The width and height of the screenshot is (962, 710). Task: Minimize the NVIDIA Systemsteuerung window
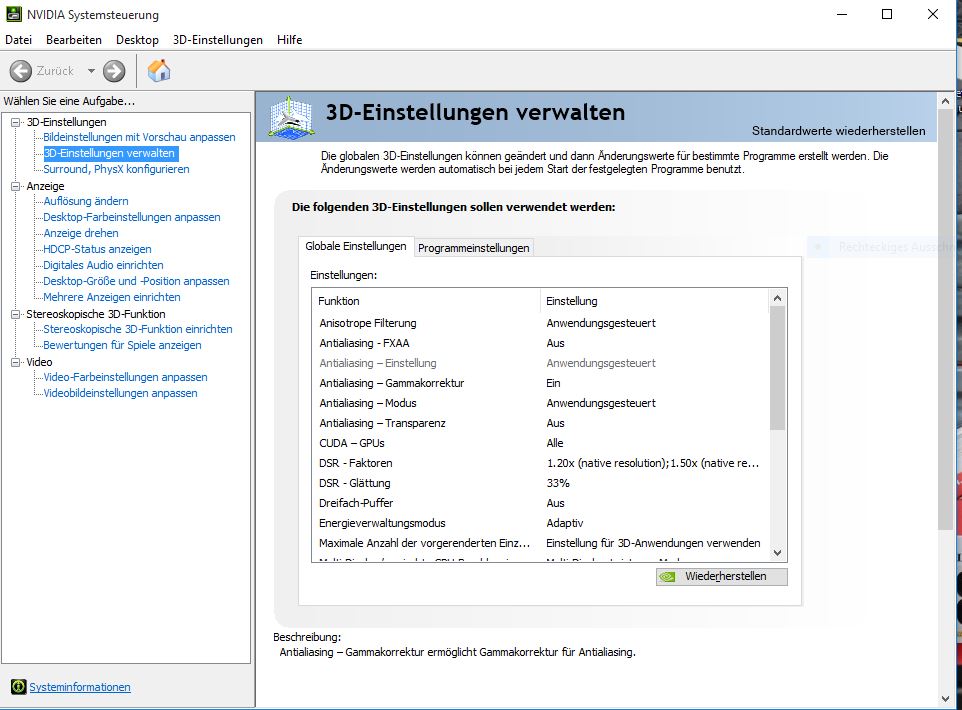pos(842,14)
